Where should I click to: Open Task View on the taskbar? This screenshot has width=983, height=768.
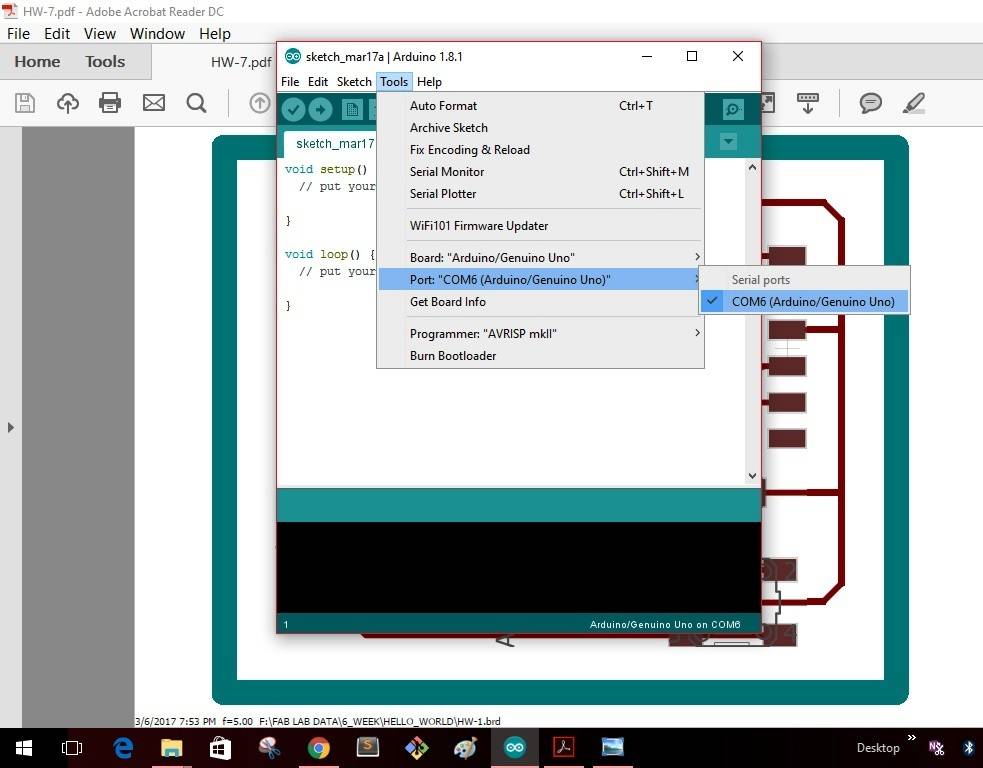tap(71, 747)
